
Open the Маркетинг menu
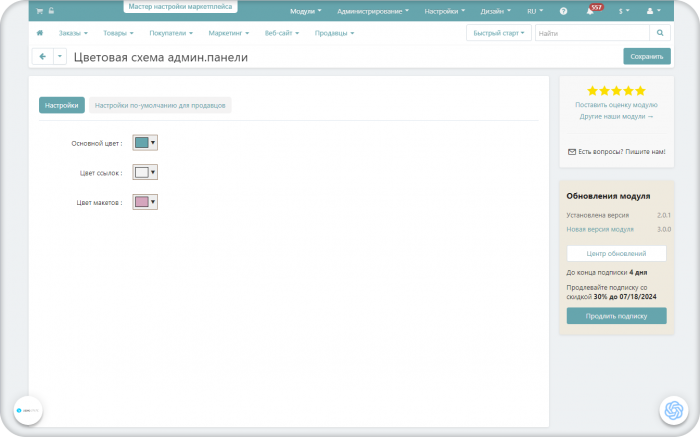click(x=229, y=33)
